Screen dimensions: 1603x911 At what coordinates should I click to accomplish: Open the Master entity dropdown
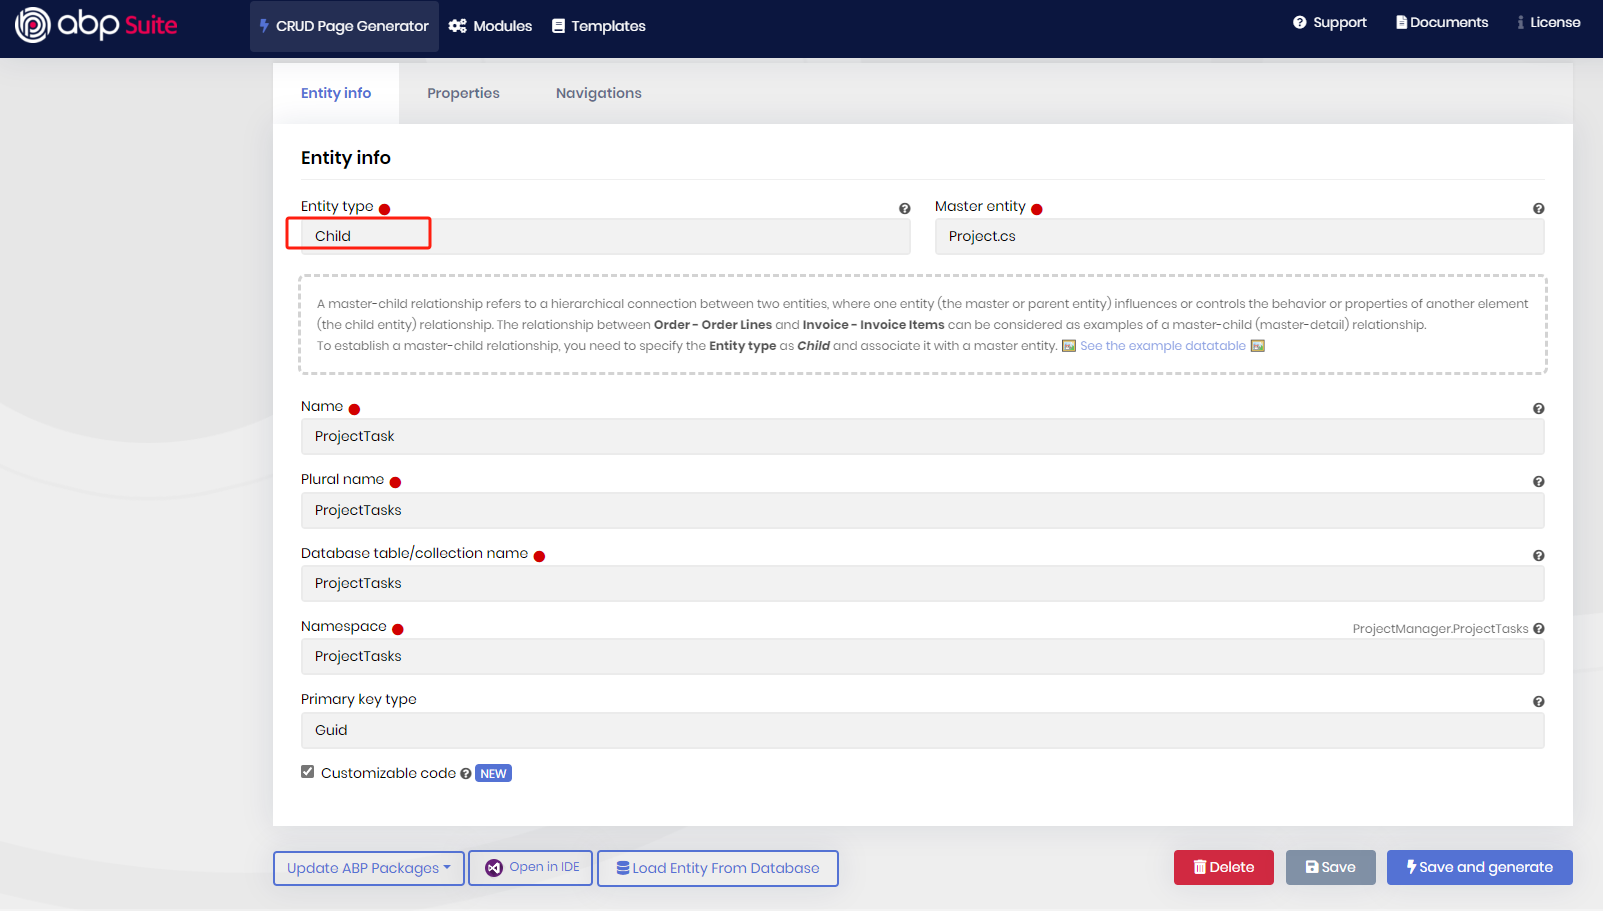click(1238, 237)
